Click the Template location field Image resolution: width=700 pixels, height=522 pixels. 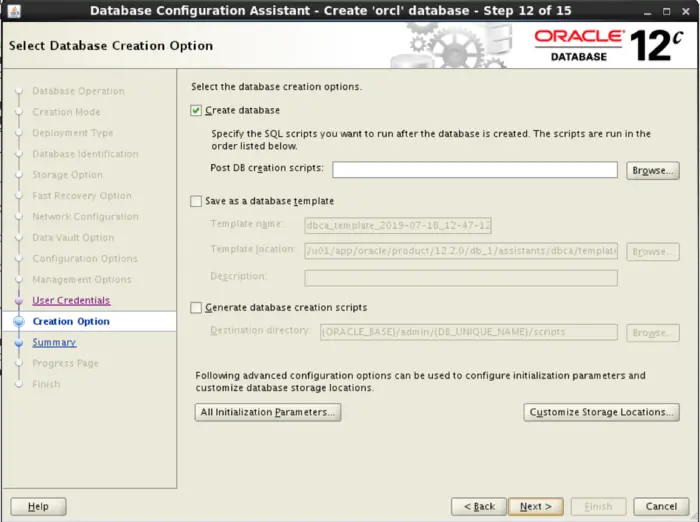point(461,251)
